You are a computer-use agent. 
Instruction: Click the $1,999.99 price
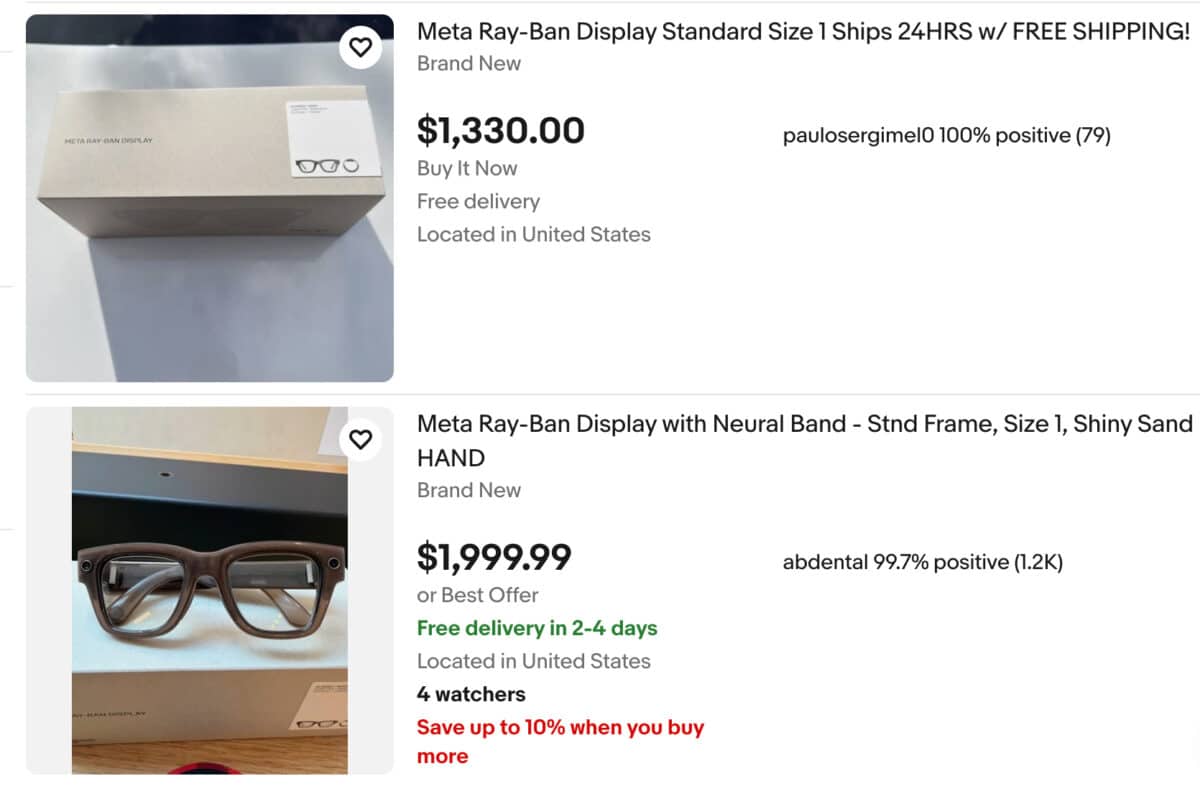pyautogui.click(x=494, y=557)
